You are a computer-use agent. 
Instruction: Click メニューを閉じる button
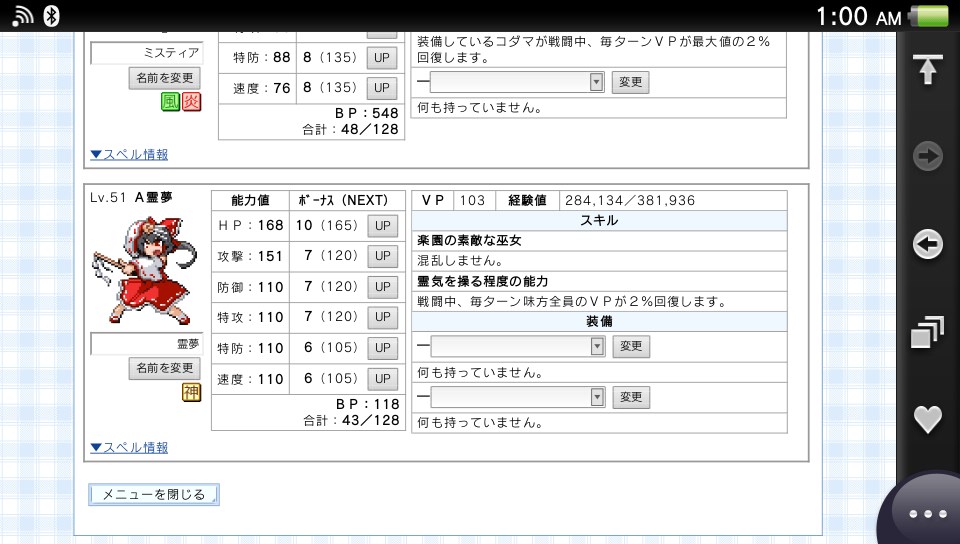pyautogui.click(x=154, y=494)
